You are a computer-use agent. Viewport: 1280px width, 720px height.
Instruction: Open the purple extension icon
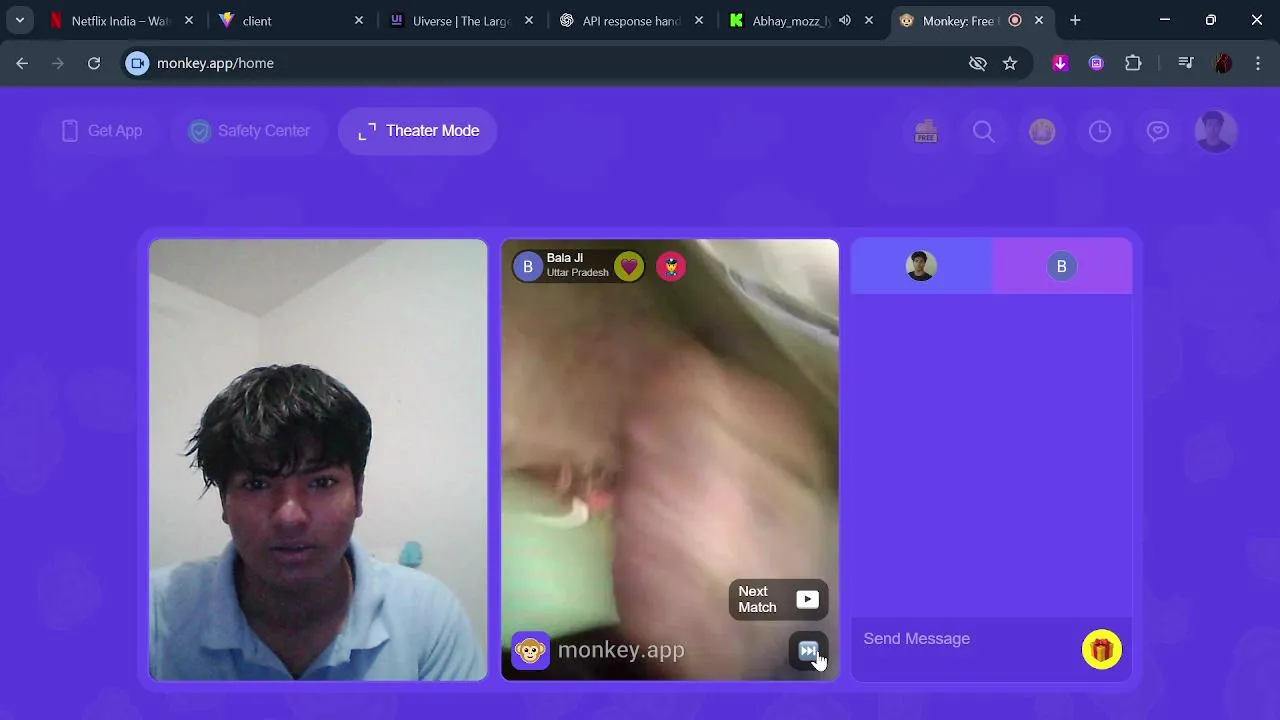[x=1097, y=63]
